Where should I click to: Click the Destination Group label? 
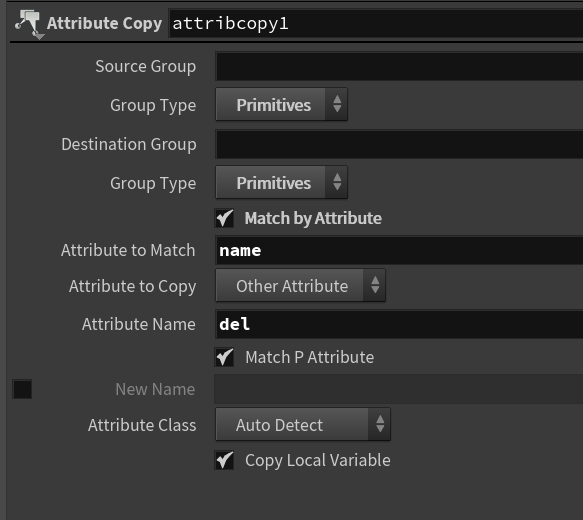(129, 145)
